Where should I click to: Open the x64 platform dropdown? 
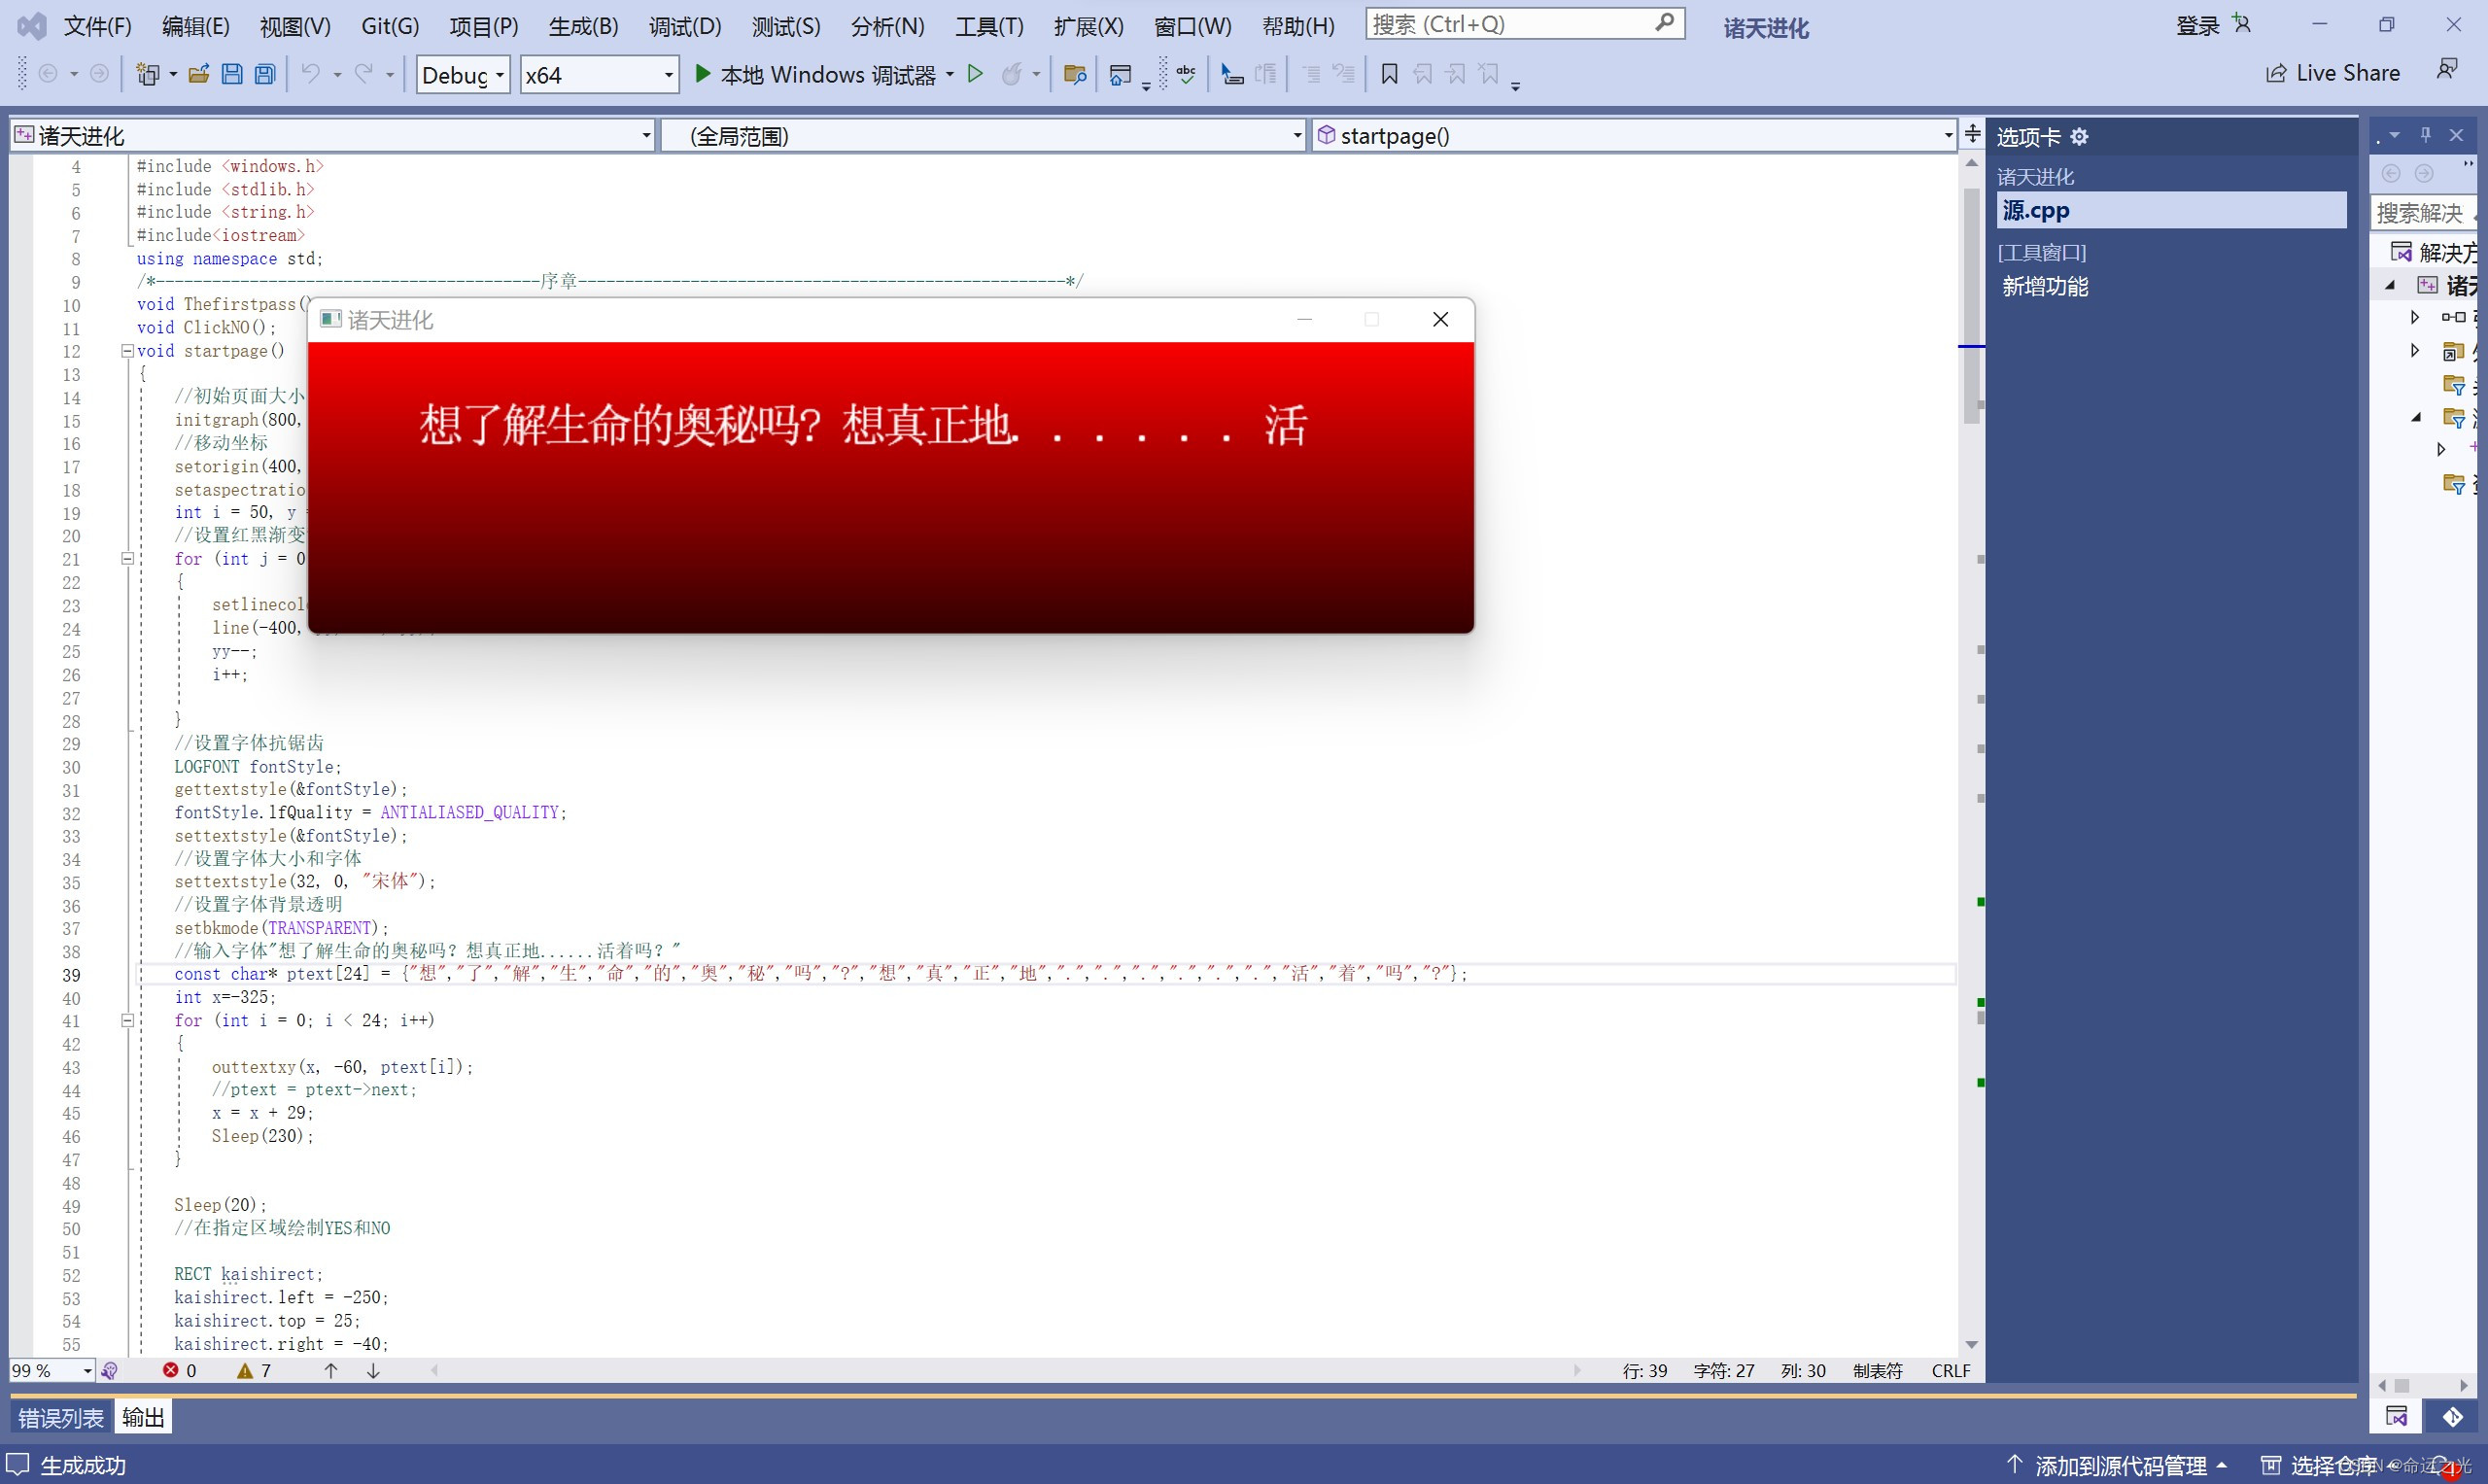pyautogui.click(x=599, y=75)
